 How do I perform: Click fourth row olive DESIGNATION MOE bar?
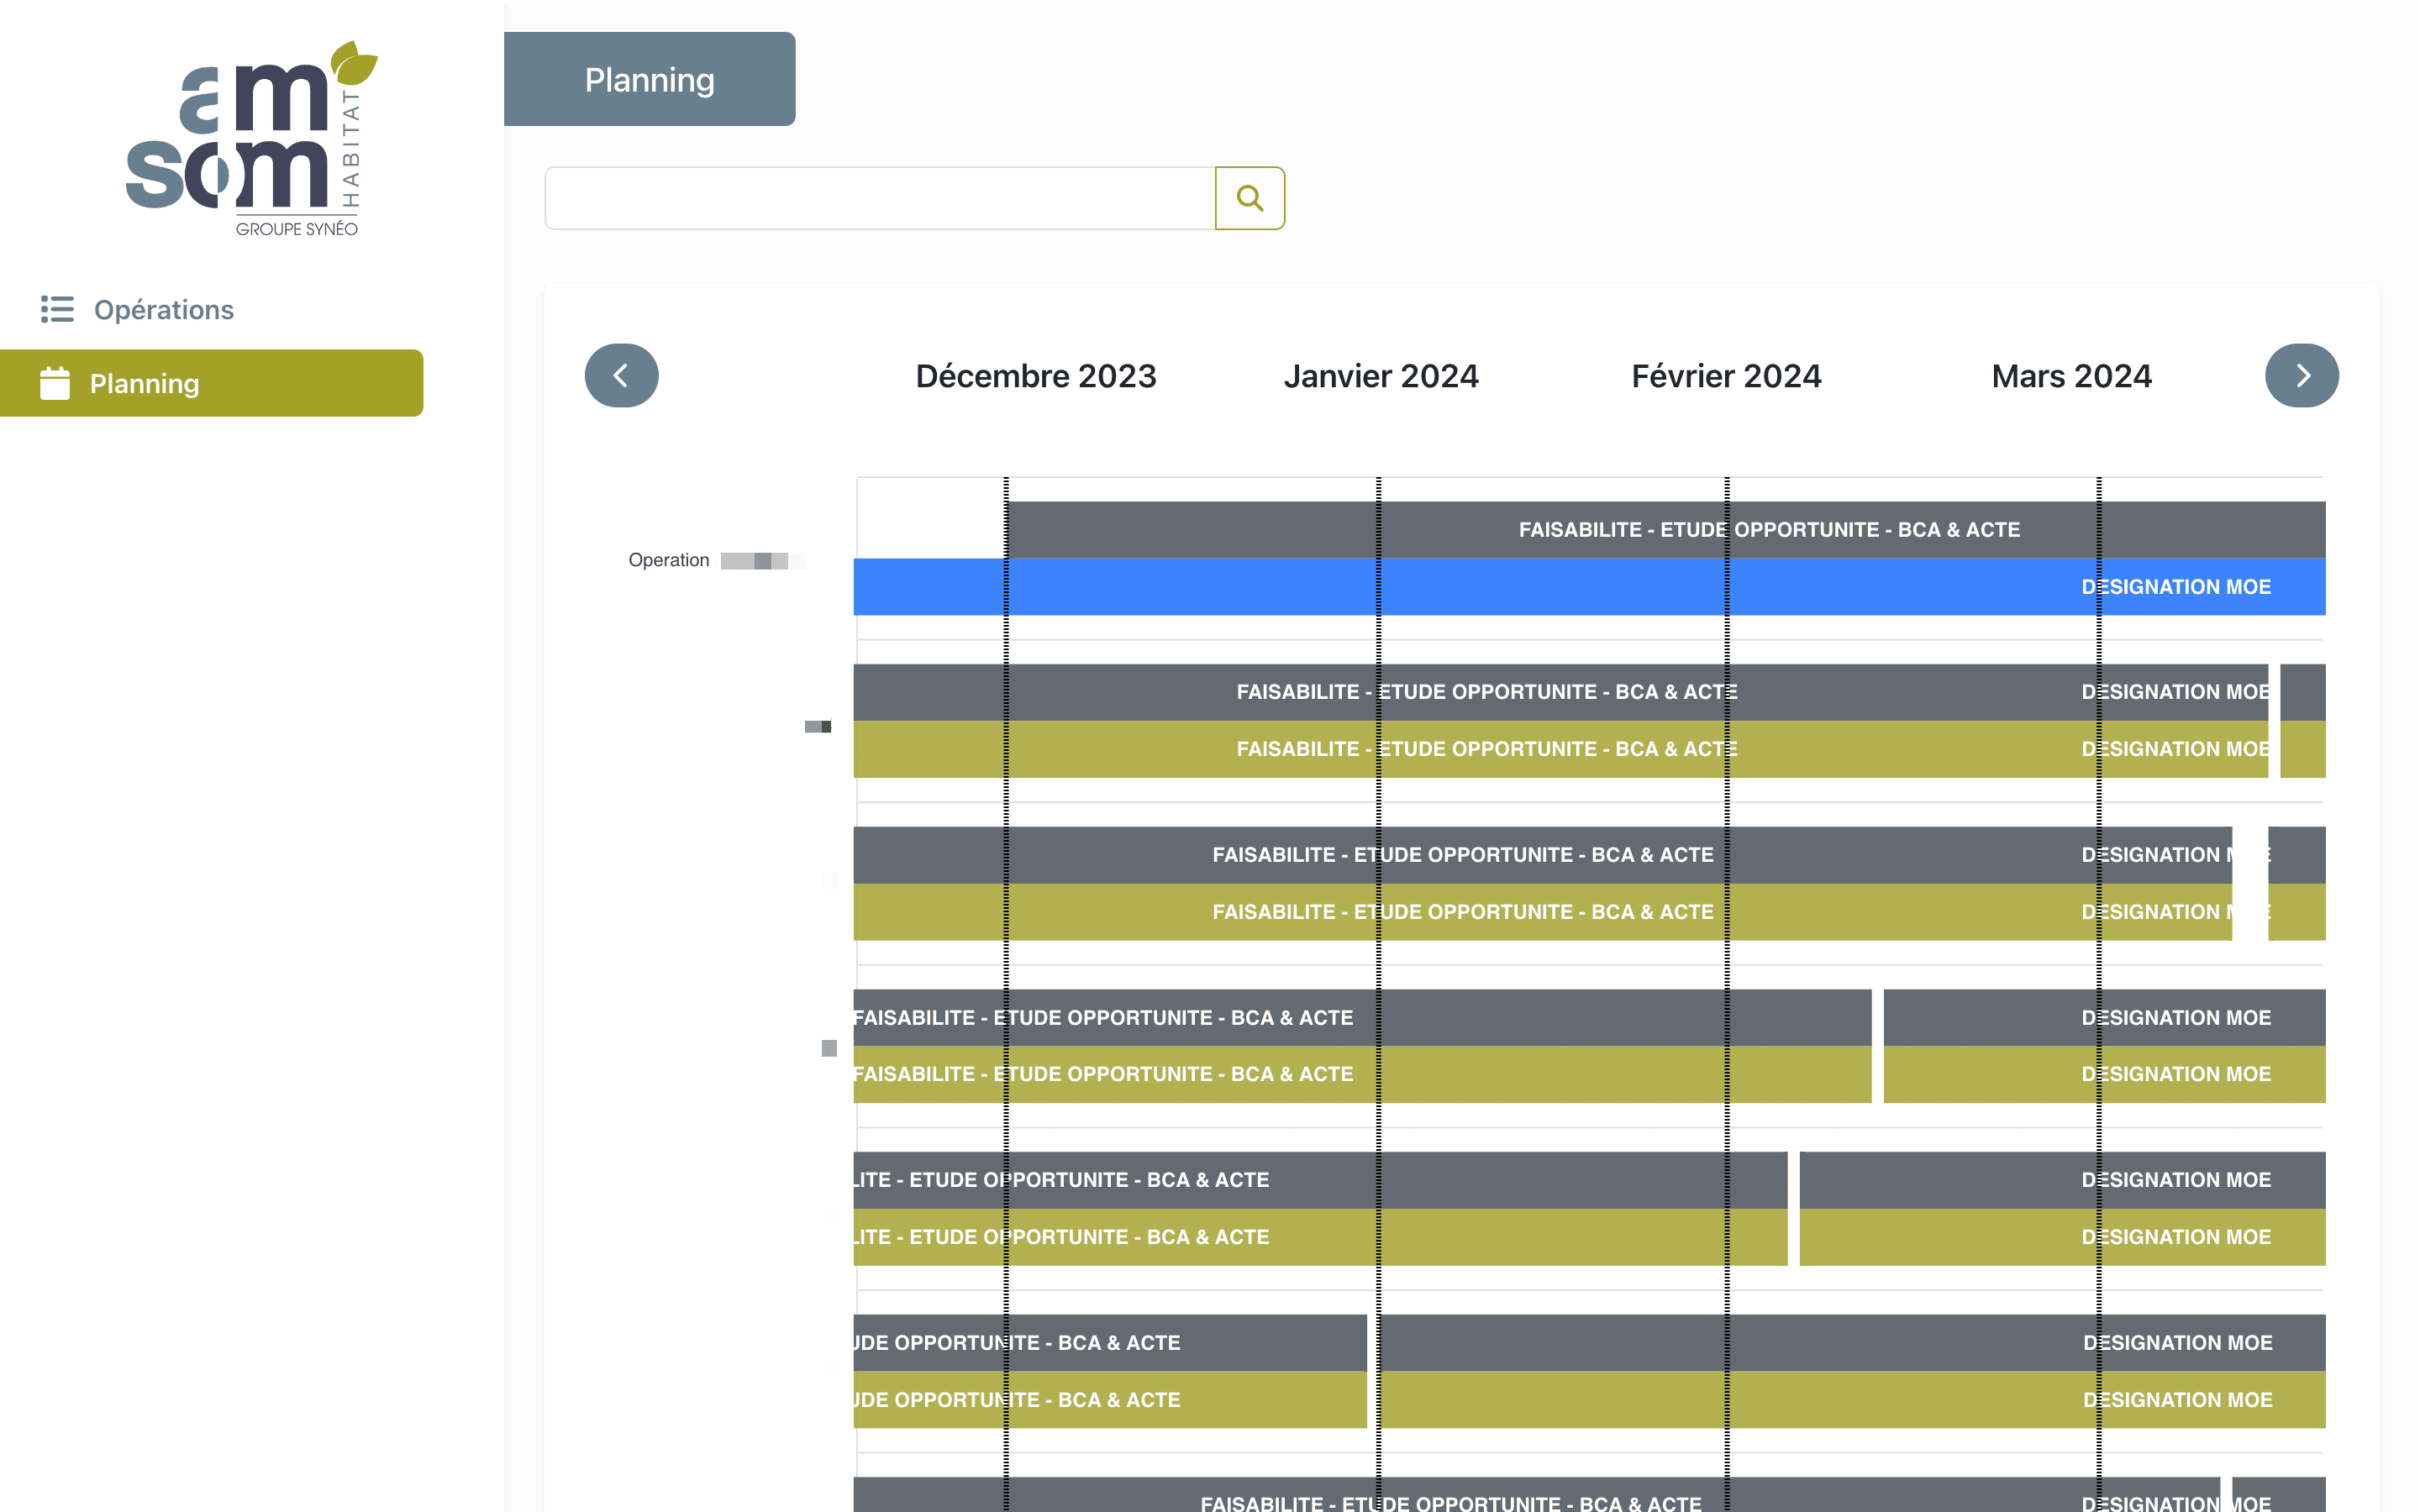click(2104, 1074)
